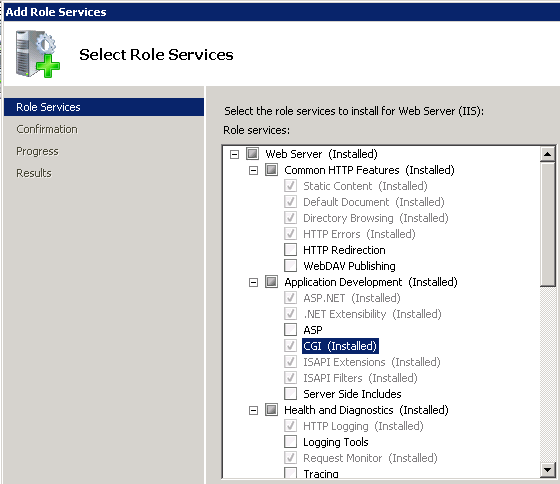Click the ASP.NET installed checkbox
This screenshot has width=560, height=484.
click(x=290, y=298)
